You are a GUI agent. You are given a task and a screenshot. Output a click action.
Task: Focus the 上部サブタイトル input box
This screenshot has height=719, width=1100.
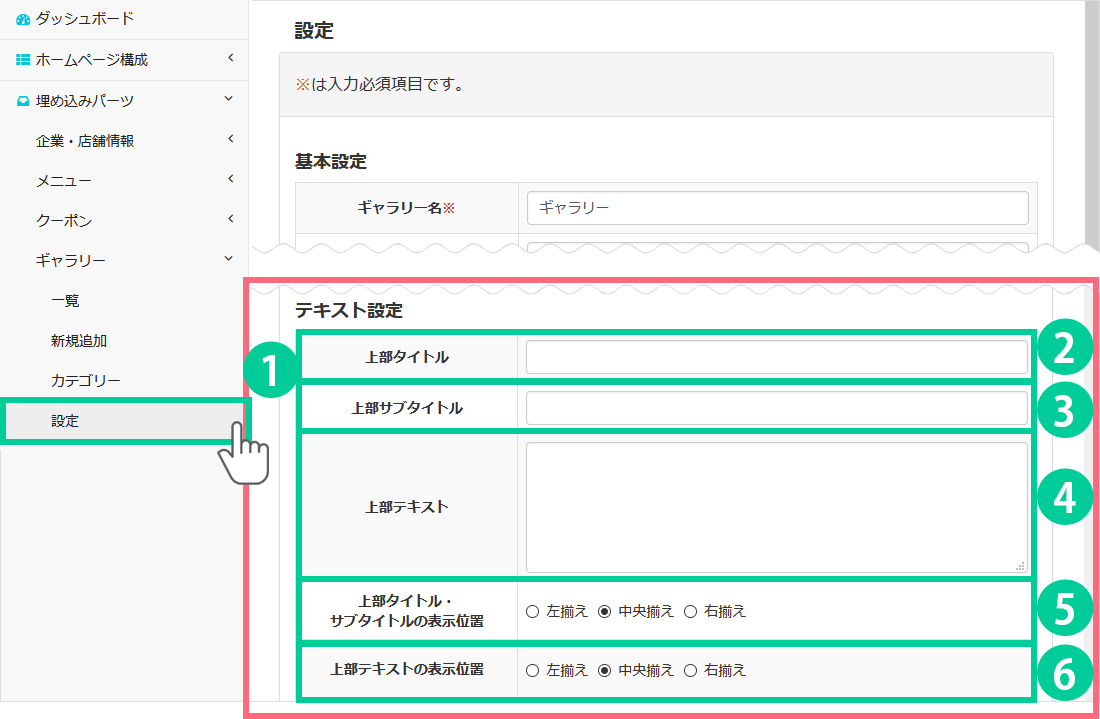776,408
